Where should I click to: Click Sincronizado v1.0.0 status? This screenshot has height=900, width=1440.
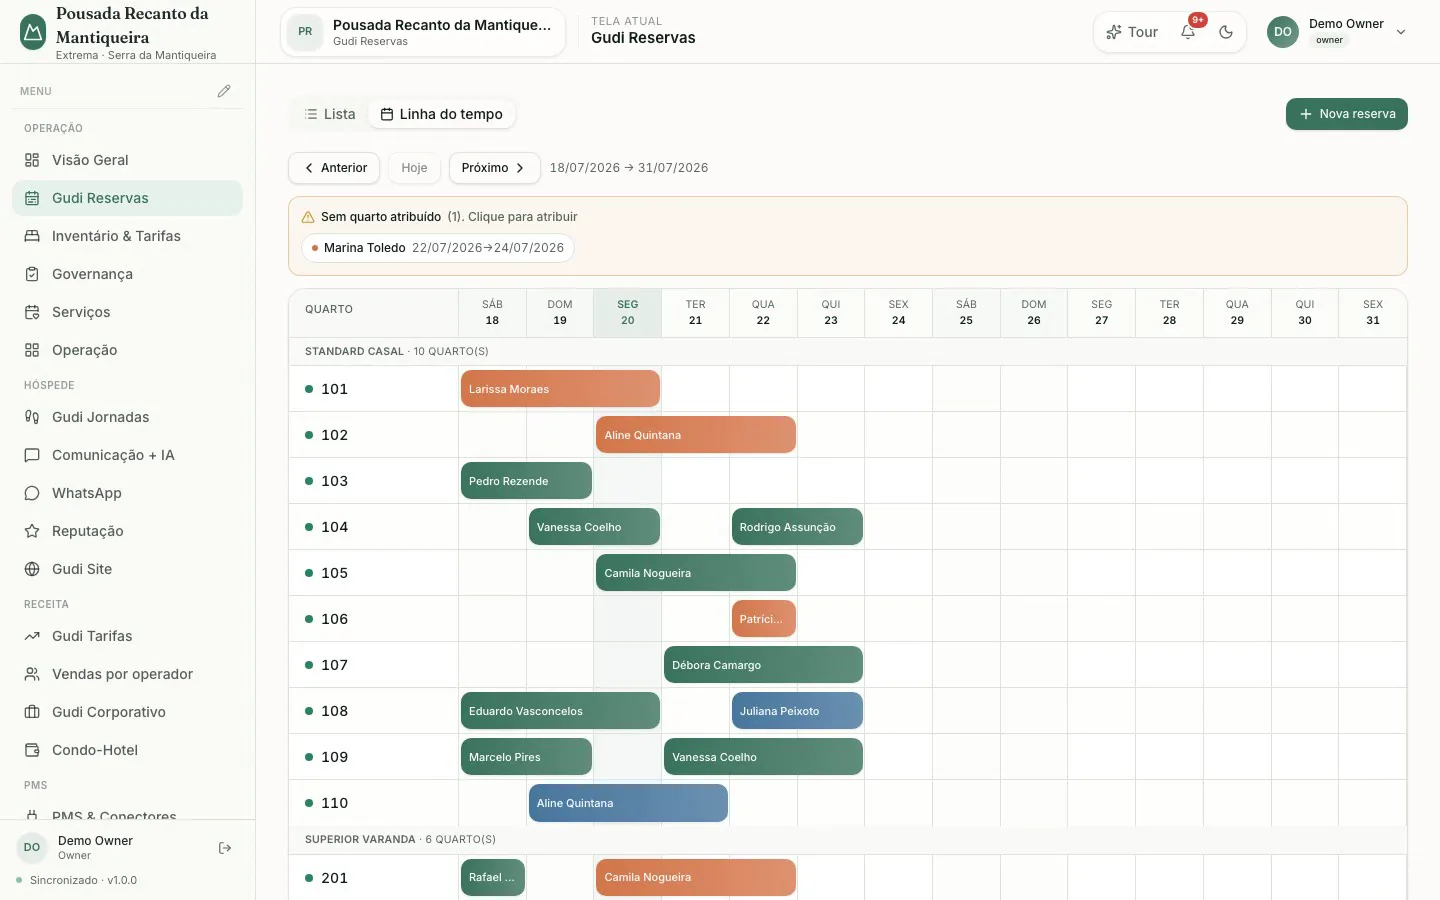coord(78,881)
